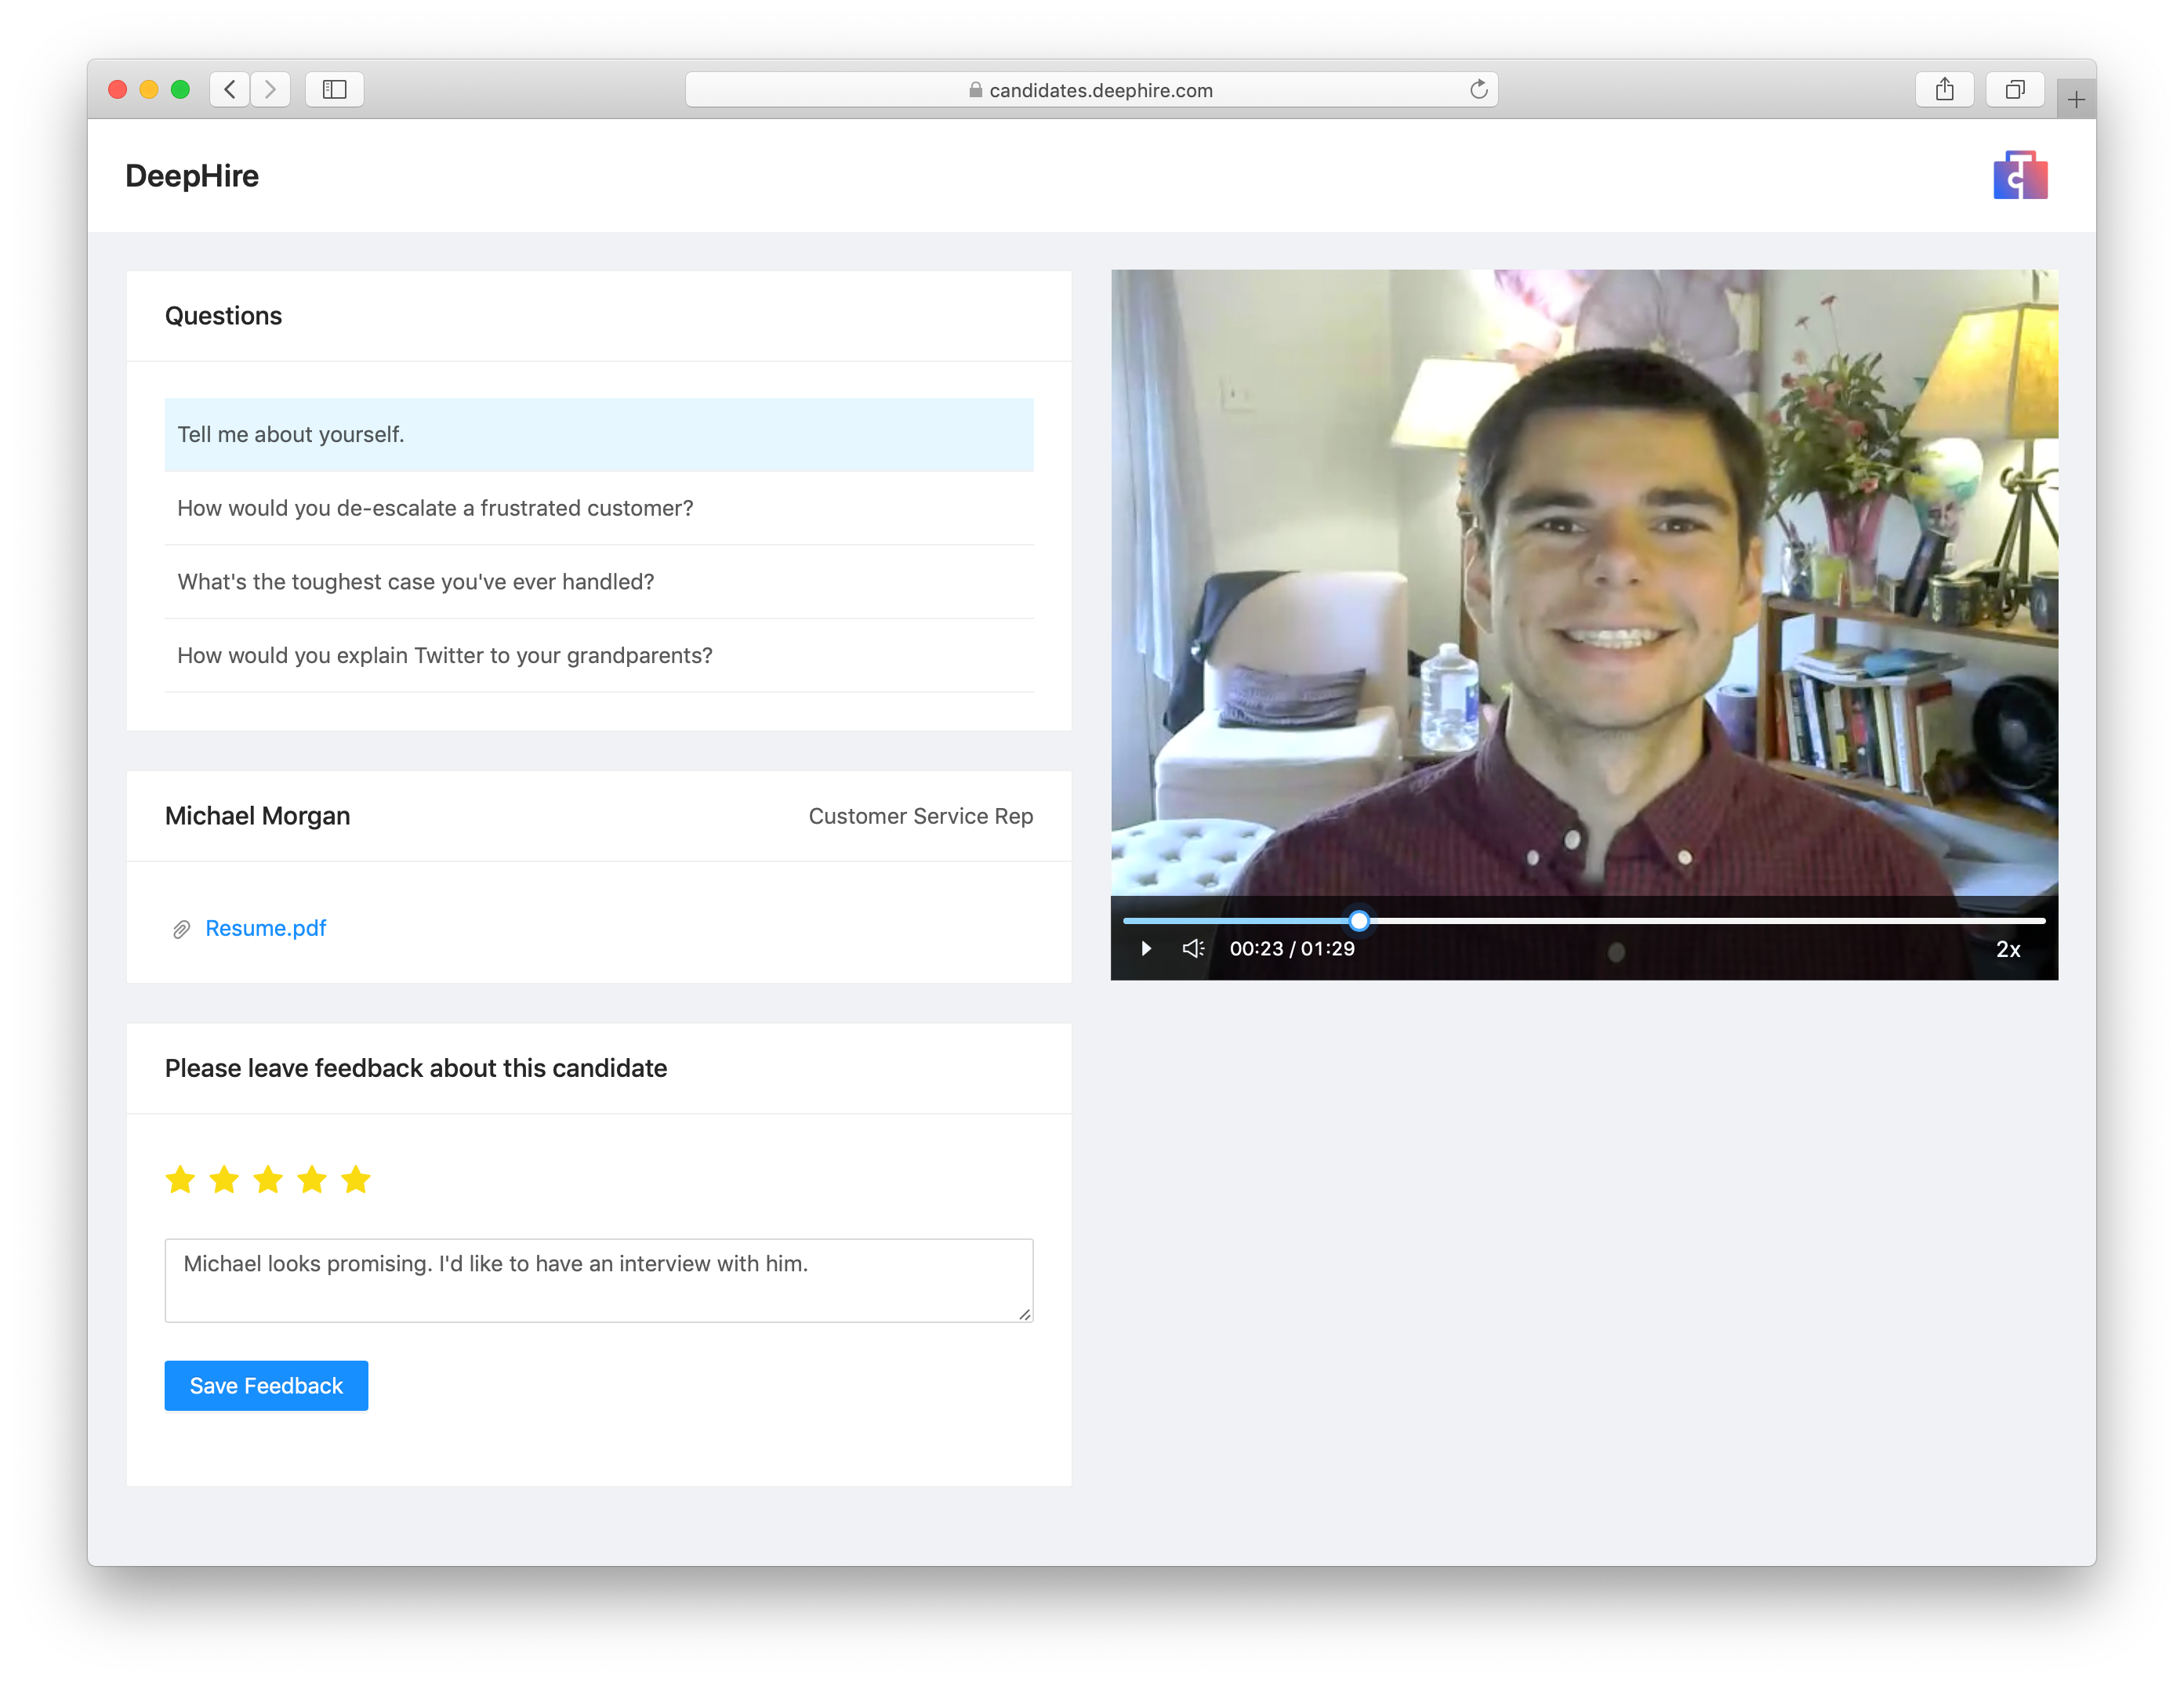The image size is (2184, 1682).
Task: Click Save Feedback button
Action: (x=266, y=1385)
